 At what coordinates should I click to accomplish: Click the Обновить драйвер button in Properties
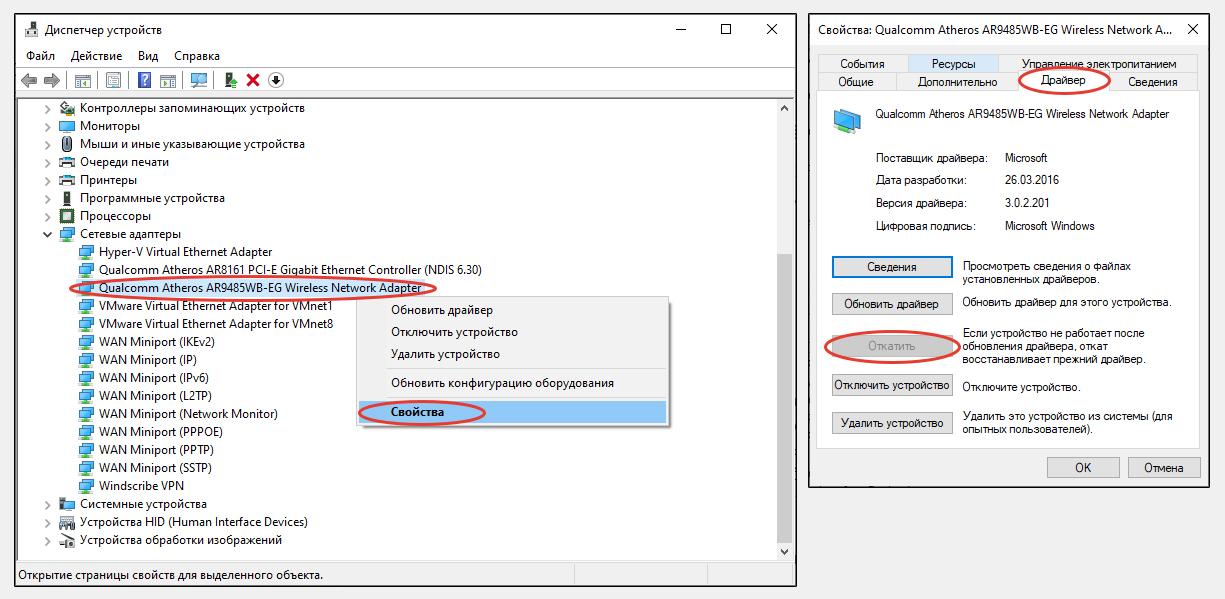(x=892, y=304)
